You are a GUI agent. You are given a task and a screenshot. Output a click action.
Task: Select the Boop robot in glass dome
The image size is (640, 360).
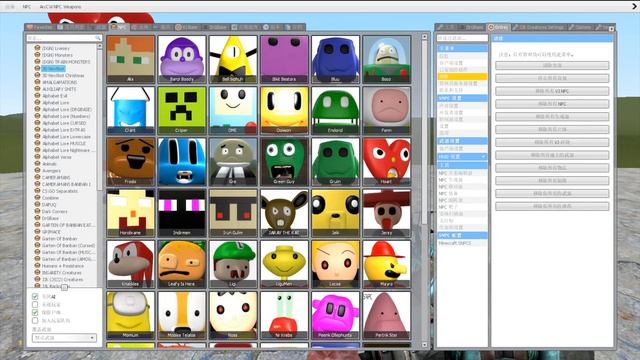pos(387,60)
